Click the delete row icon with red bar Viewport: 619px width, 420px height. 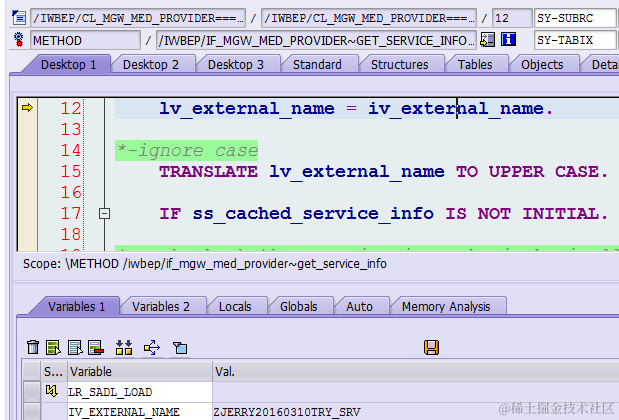point(96,347)
